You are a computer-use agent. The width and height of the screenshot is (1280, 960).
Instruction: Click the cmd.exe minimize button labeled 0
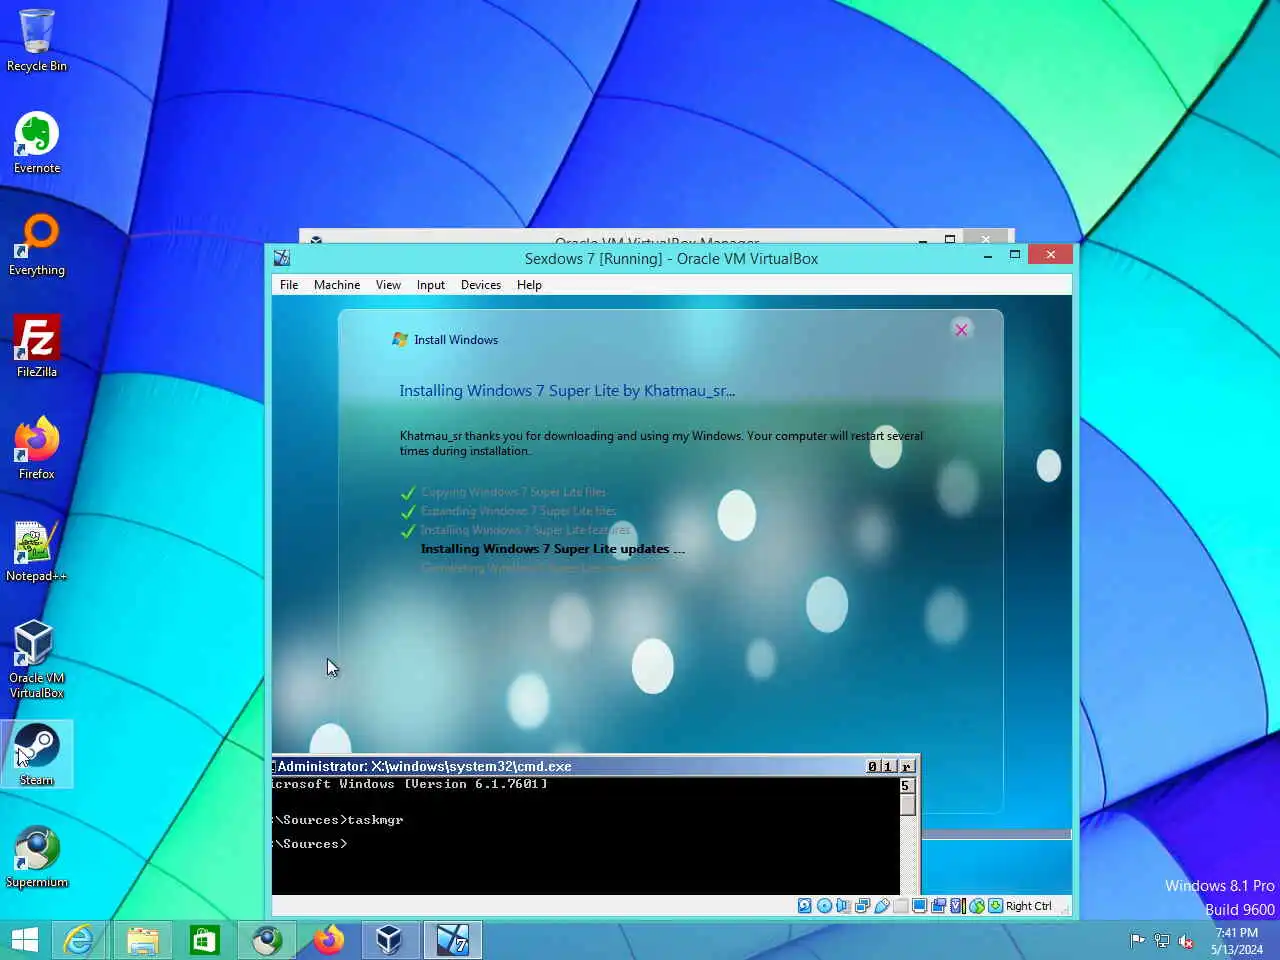(872, 766)
